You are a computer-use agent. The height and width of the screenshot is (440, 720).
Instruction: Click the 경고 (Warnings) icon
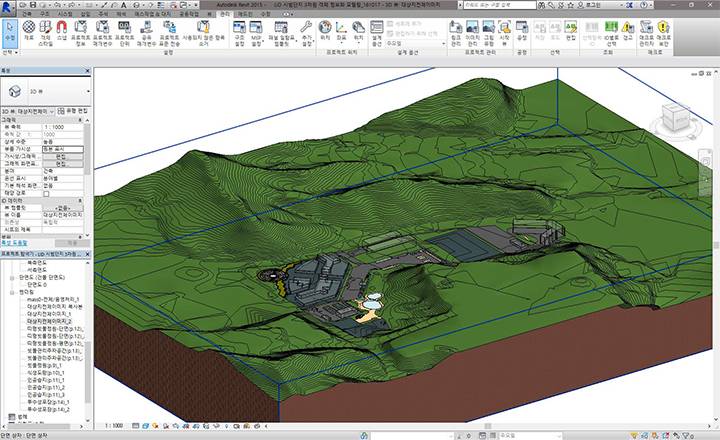[628, 30]
